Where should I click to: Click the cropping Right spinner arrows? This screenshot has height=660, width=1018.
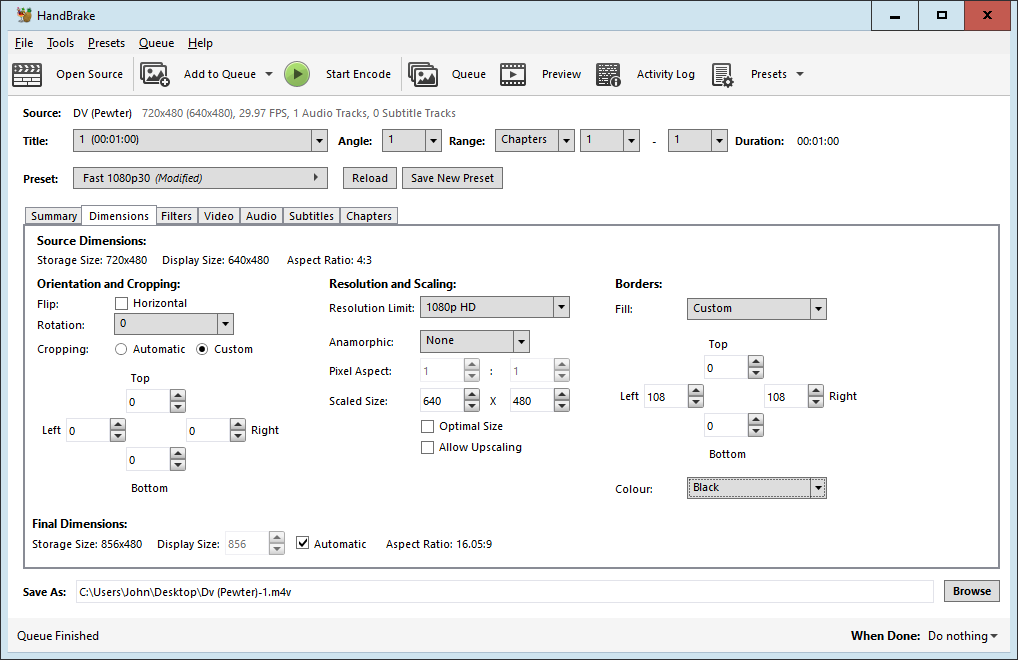238,430
